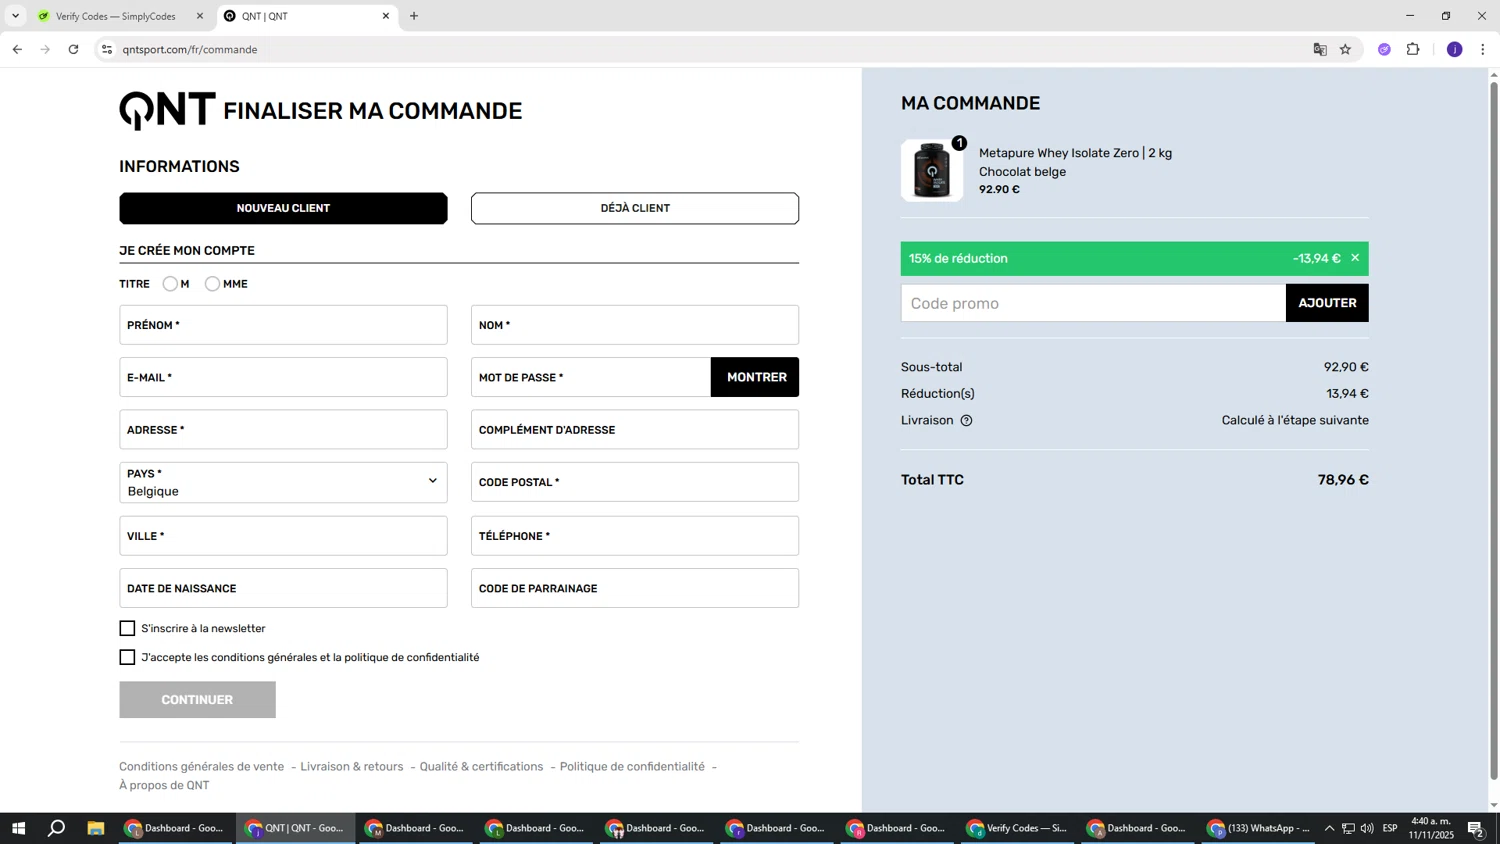Click the QNT logo
1500x844 pixels.
tap(167, 110)
